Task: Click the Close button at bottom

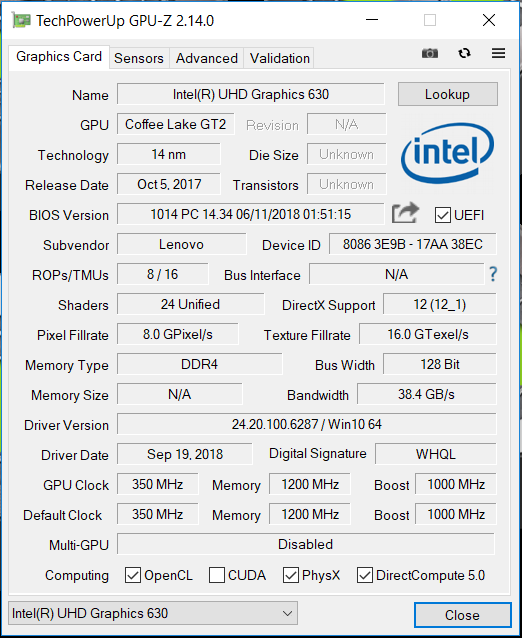Action: [463, 615]
